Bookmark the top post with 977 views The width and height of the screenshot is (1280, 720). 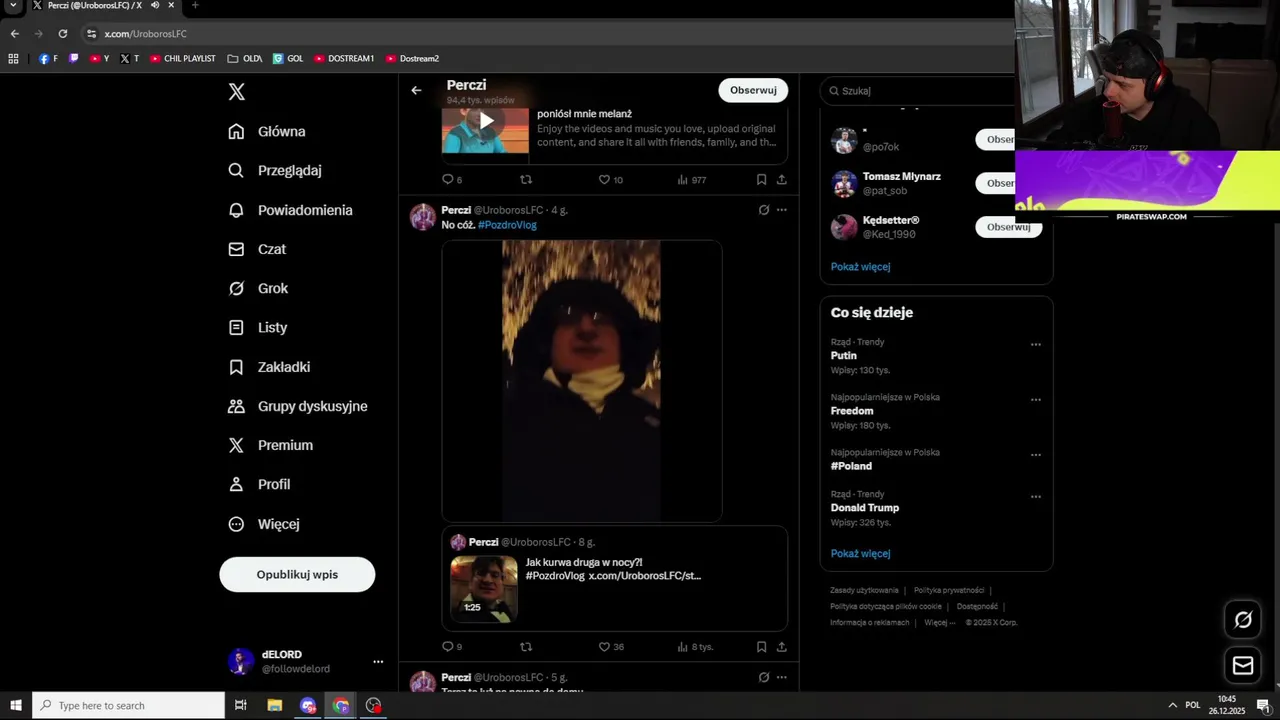[x=761, y=180]
